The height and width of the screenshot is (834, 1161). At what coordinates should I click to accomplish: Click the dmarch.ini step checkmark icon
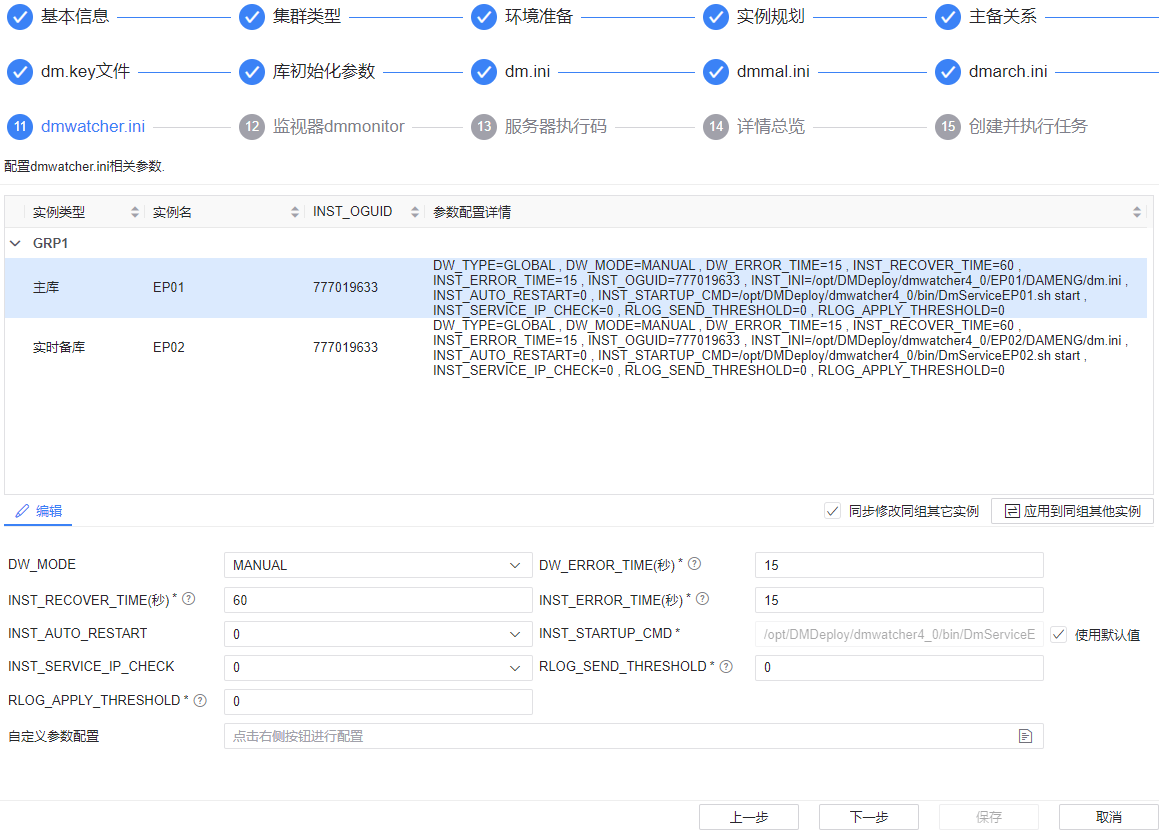[x=948, y=72]
